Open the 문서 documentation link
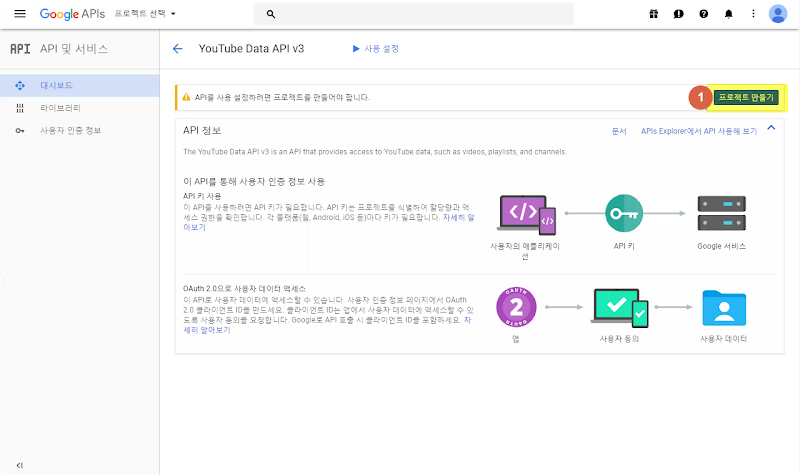 (619, 132)
